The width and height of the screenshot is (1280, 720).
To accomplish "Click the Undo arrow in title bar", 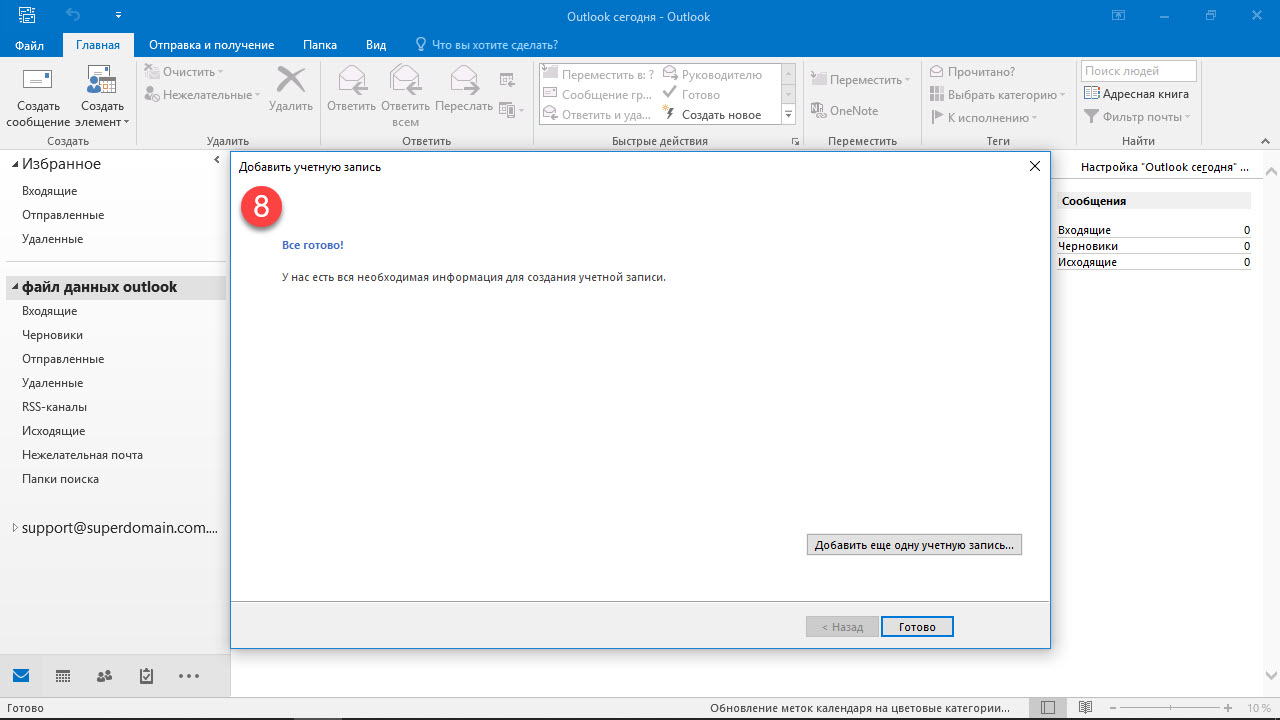I will [x=73, y=16].
